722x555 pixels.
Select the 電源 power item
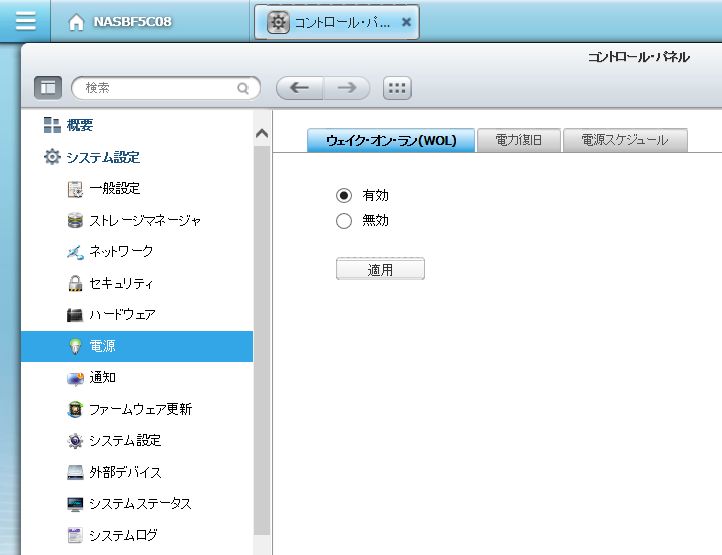[137, 346]
